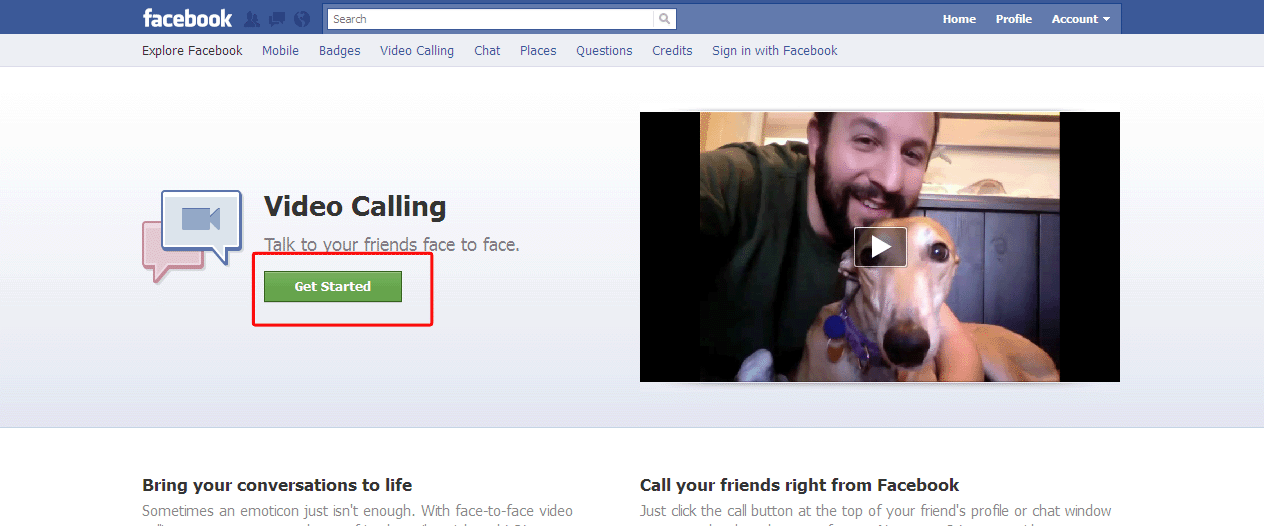This screenshot has width=1264, height=526.
Task: Open Sign in with Facebook tab
Action: click(775, 51)
